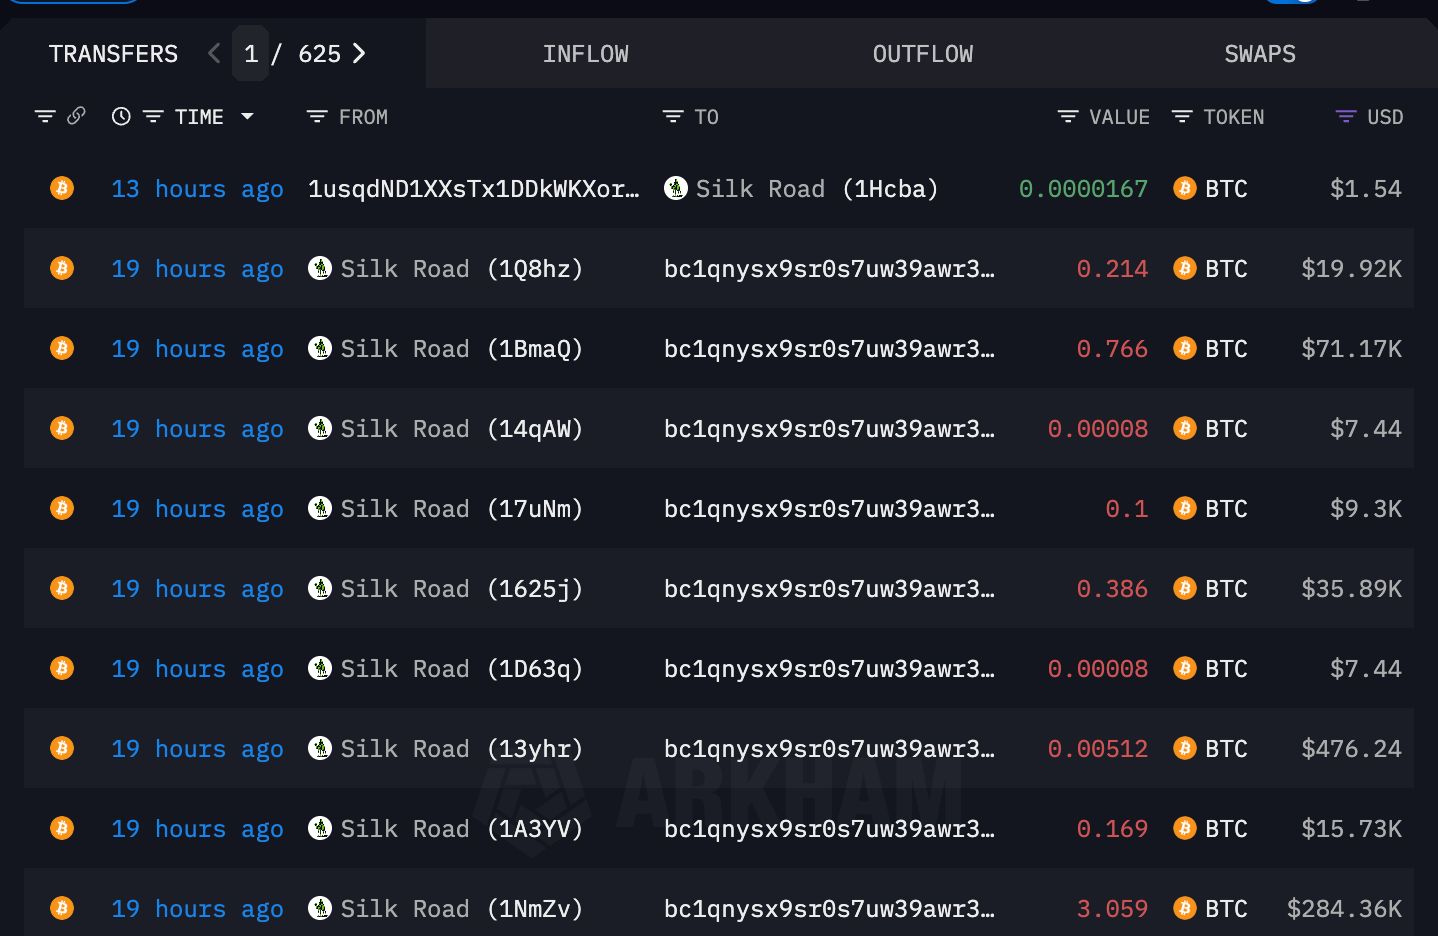The width and height of the screenshot is (1438, 936).
Task: Expand the TIME sort dropdown arrow
Action: tap(247, 117)
